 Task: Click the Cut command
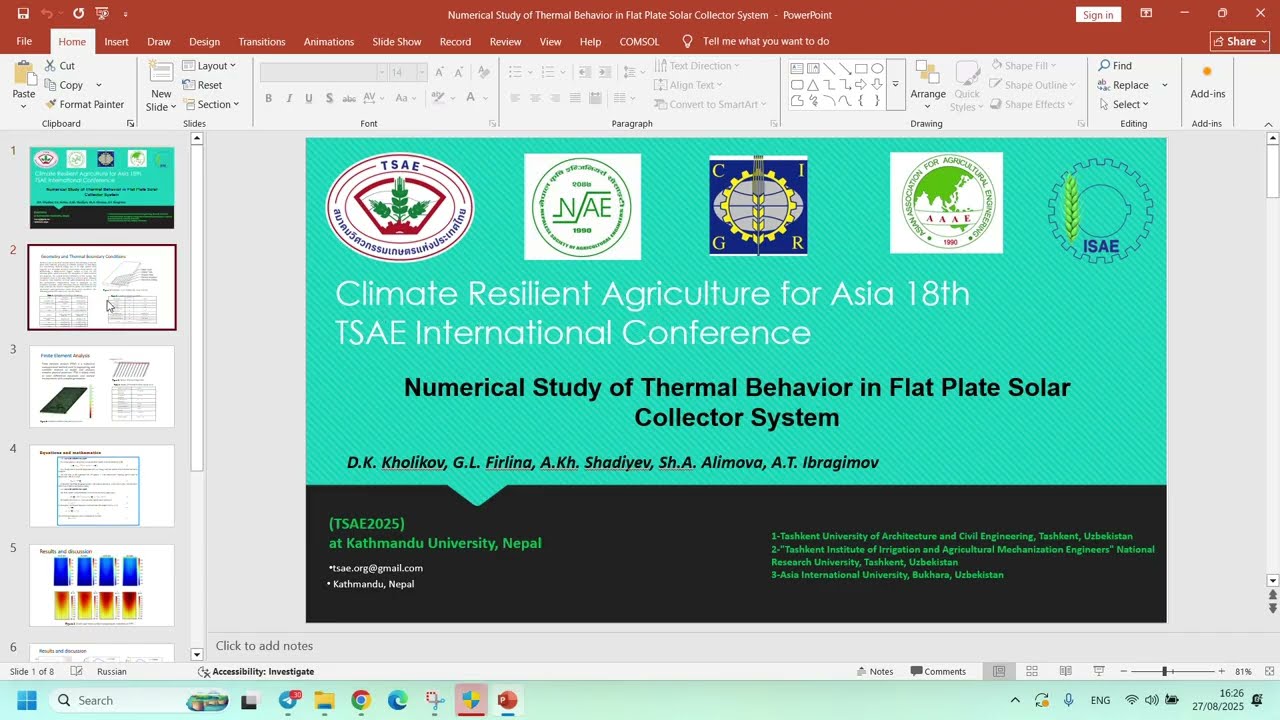59,66
